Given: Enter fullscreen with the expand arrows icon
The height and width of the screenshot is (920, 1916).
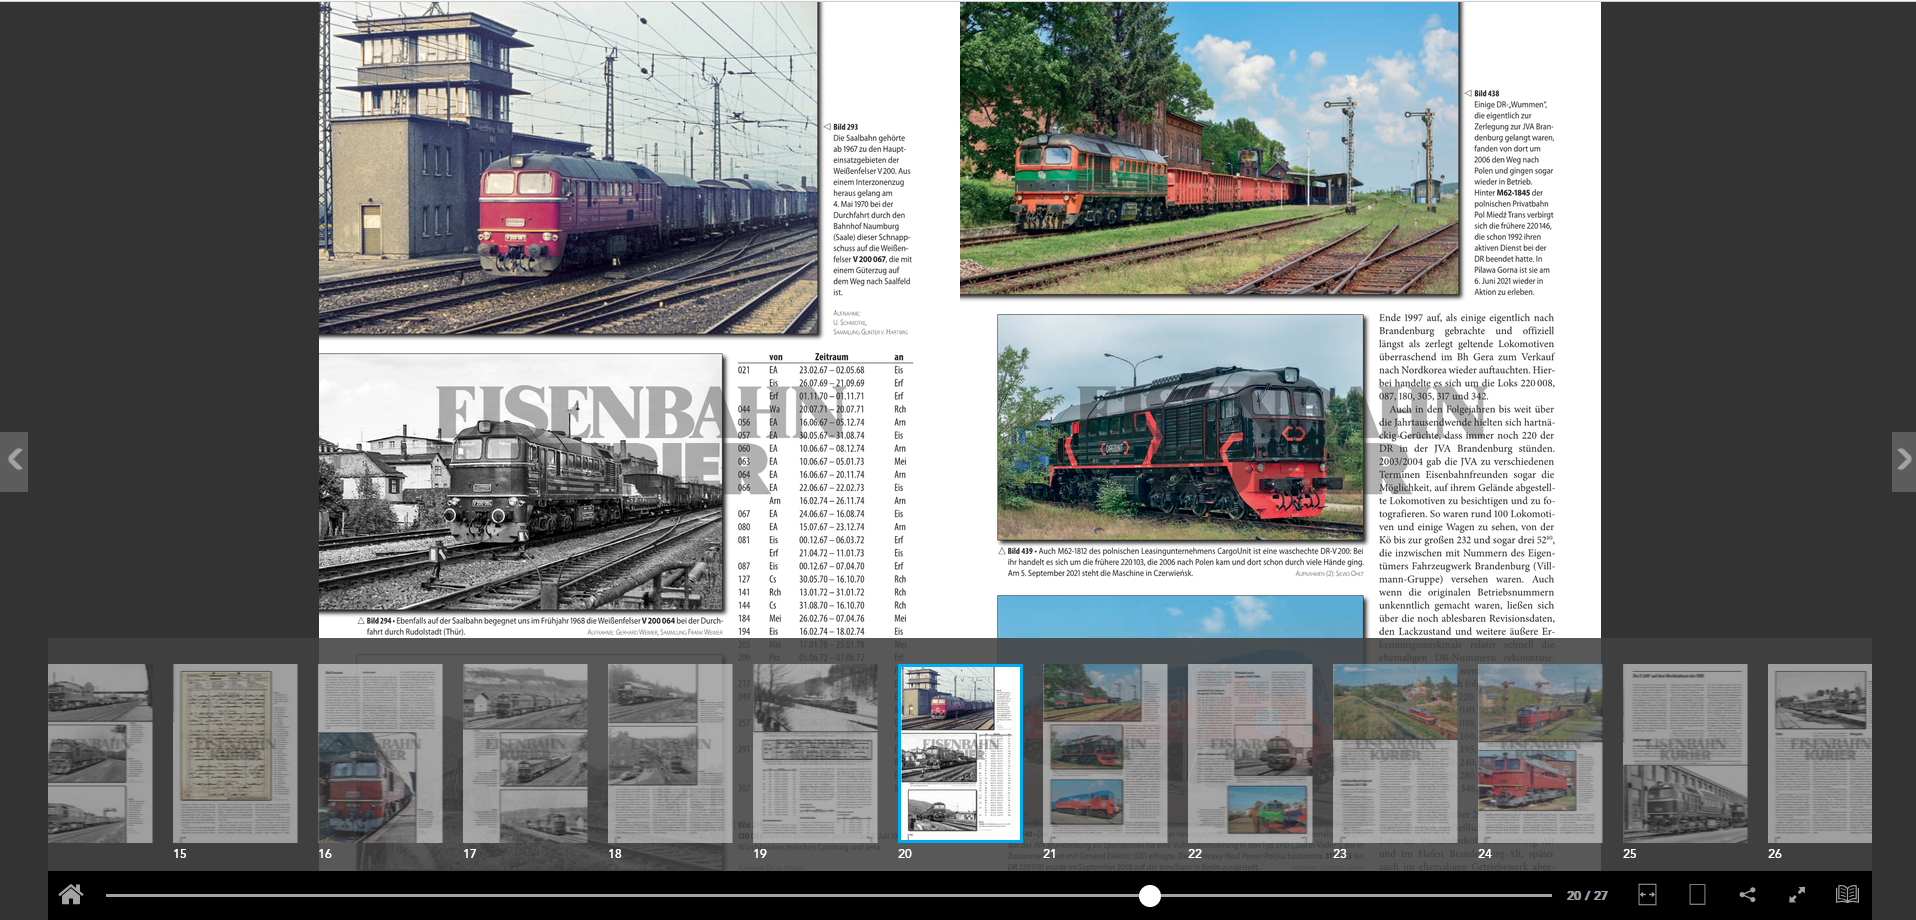Looking at the screenshot, I should pyautogui.click(x=1797, y=895).
